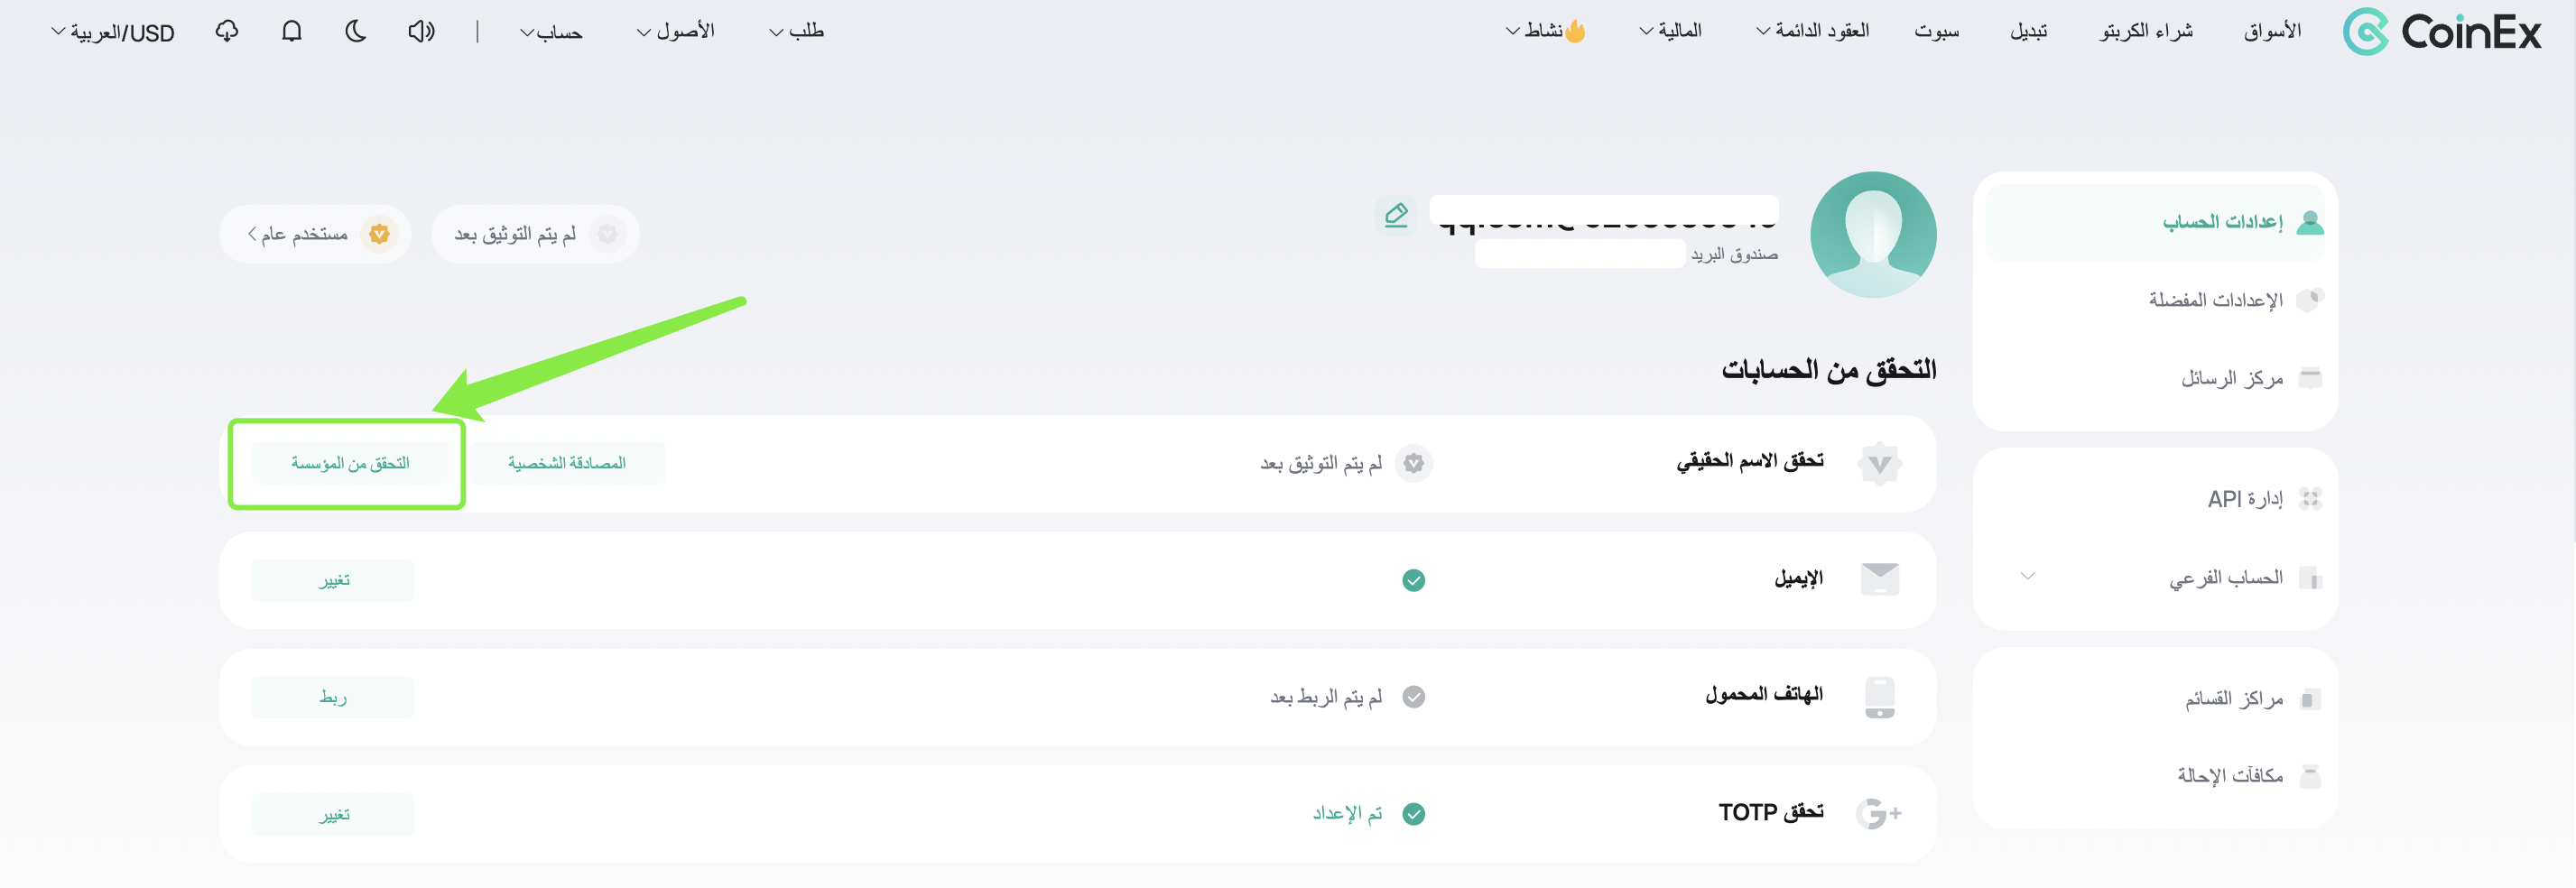Toggle dark mode with the moon icon
Screen dimensions: 2576x888
pos(355,32)
